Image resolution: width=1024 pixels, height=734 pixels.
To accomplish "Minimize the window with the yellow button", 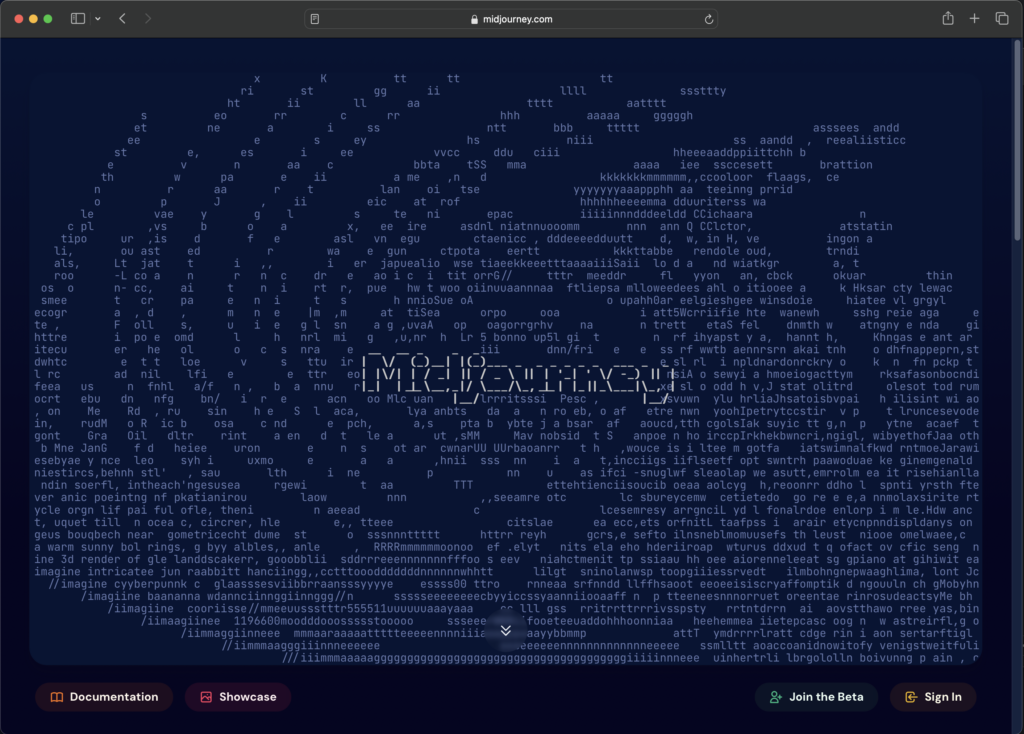I will click(33, 19).
